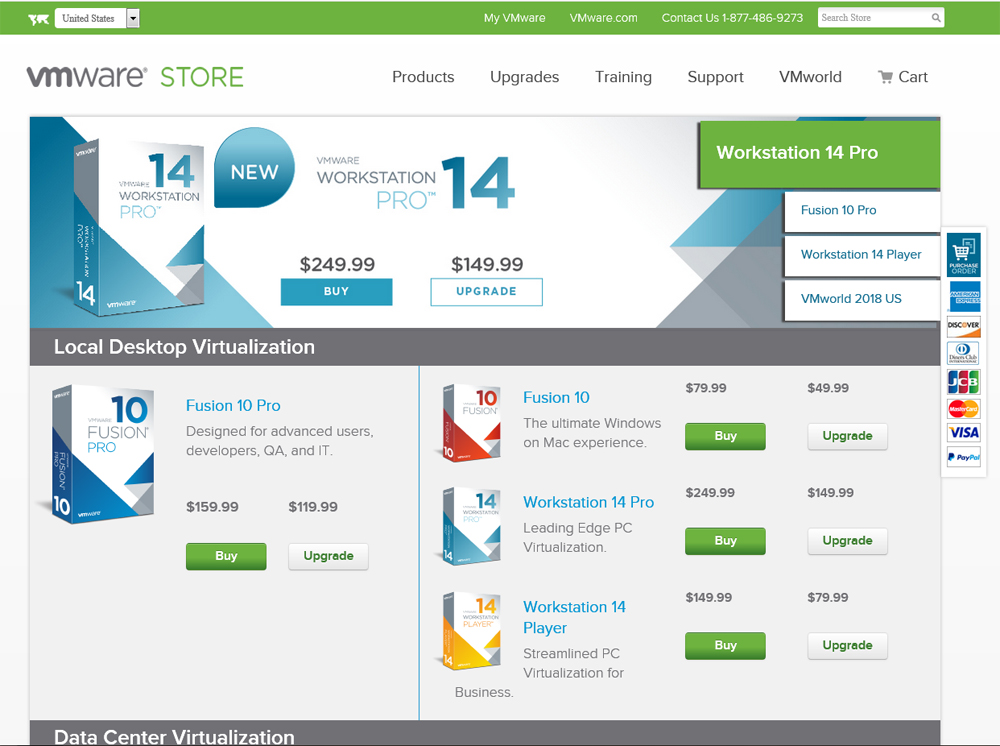
Task: Click the $79.99 Fusion 10 price
Action: pos(706,388)
